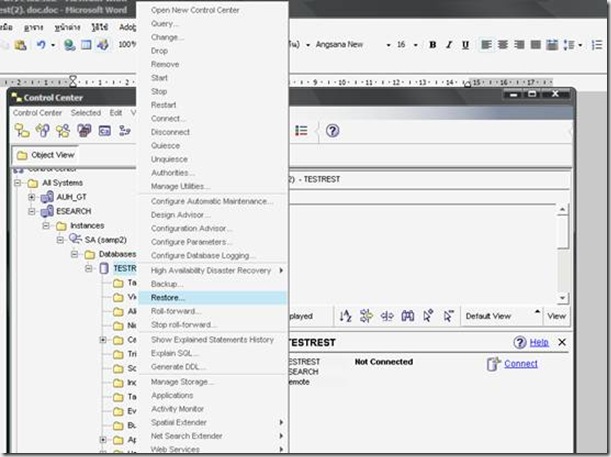The image size is (611, 457).
Task: Click sort A-Z icon in details toolbar
Action: (346, 316)
